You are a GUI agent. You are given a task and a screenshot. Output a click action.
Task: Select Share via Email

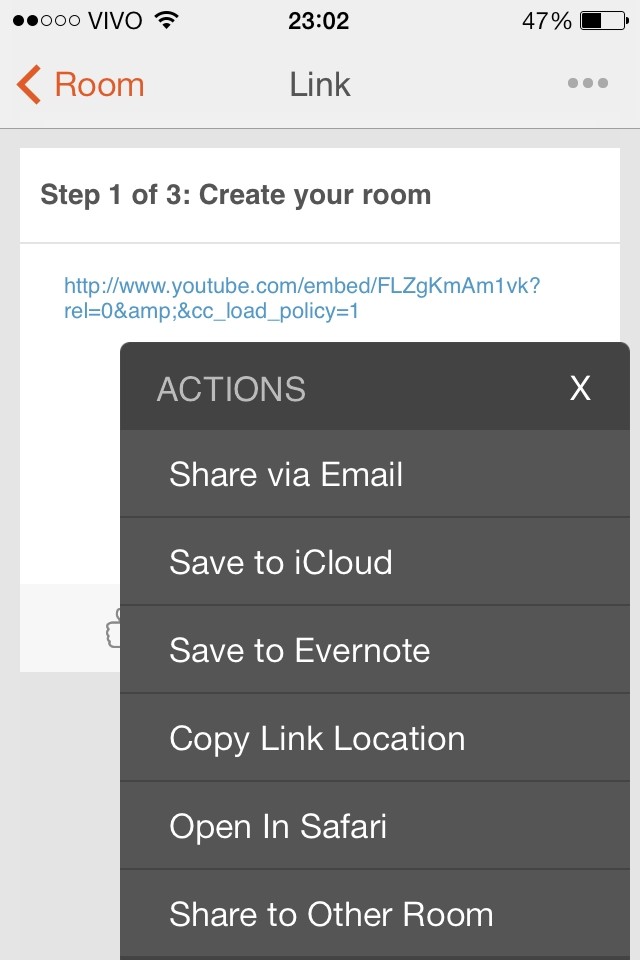coord(286,474)
